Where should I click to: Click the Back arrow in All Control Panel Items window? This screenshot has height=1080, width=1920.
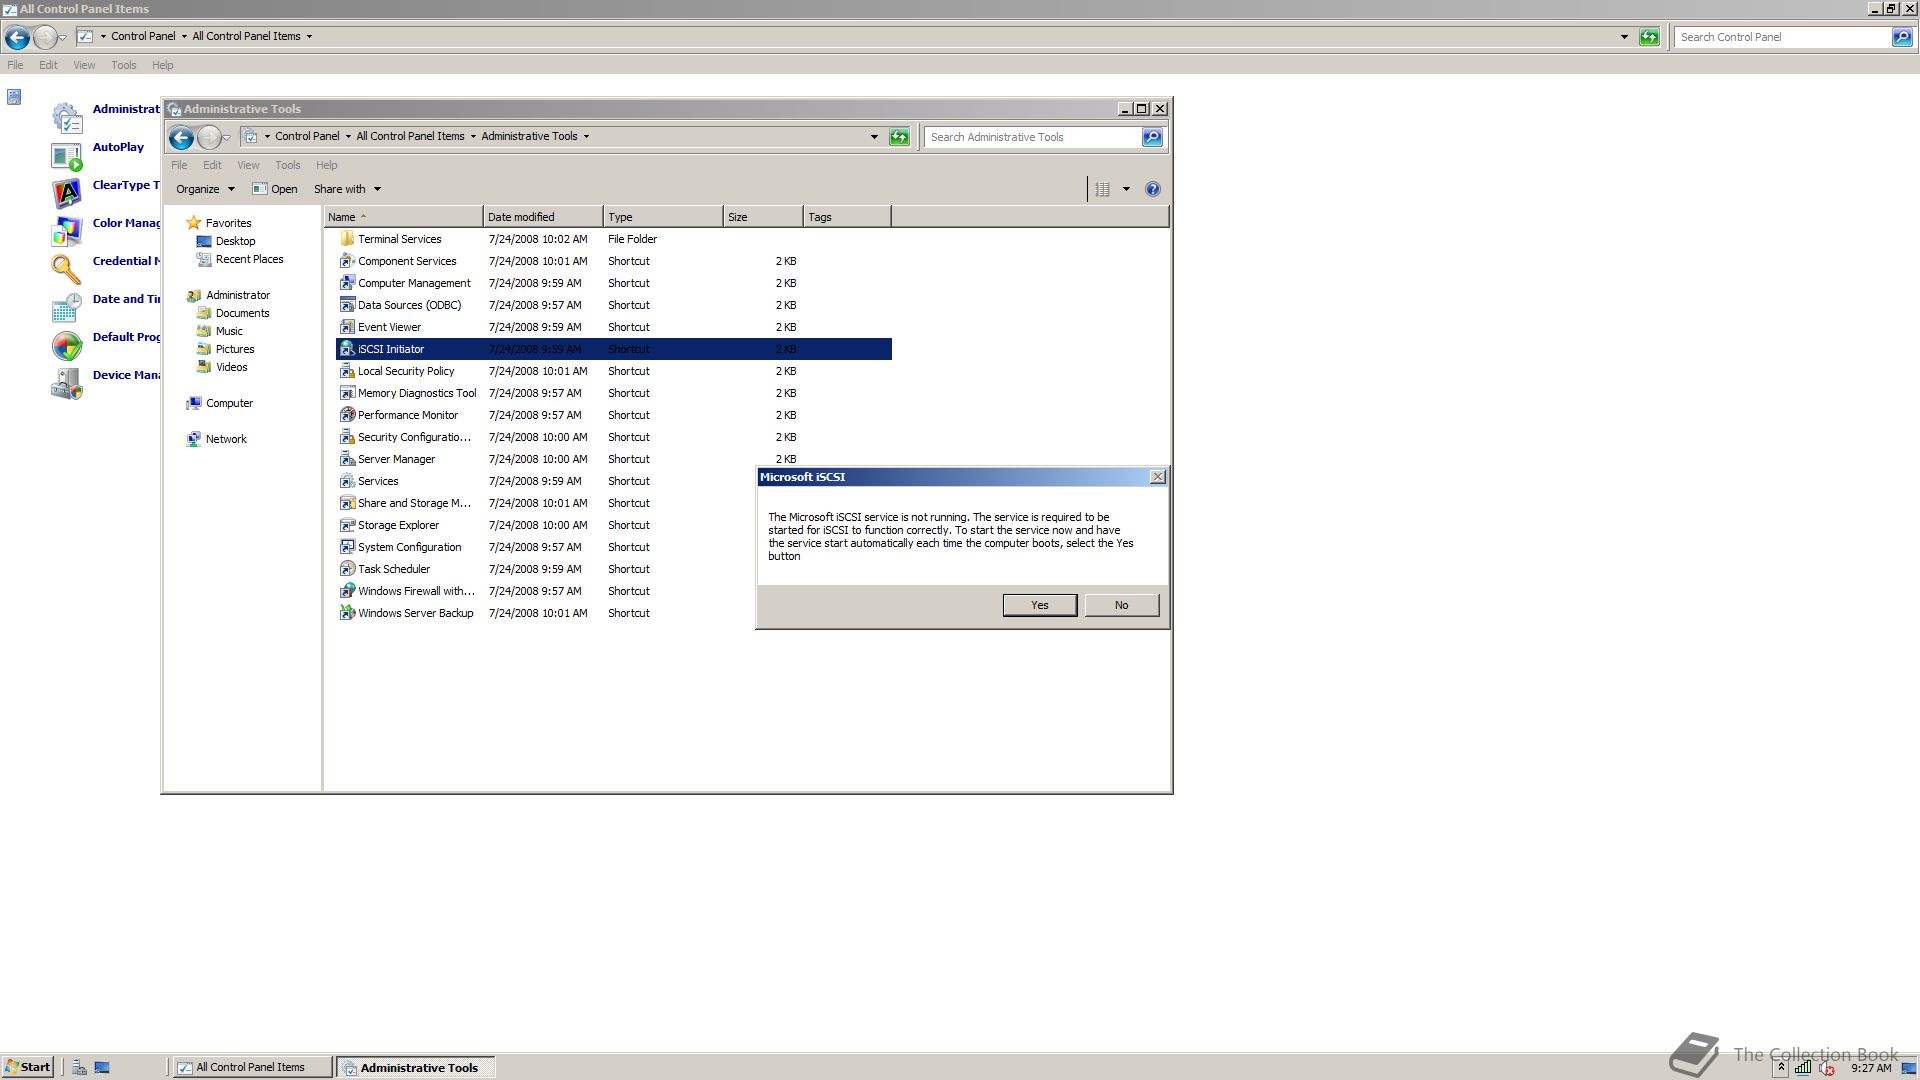click(x=17, y=37)
